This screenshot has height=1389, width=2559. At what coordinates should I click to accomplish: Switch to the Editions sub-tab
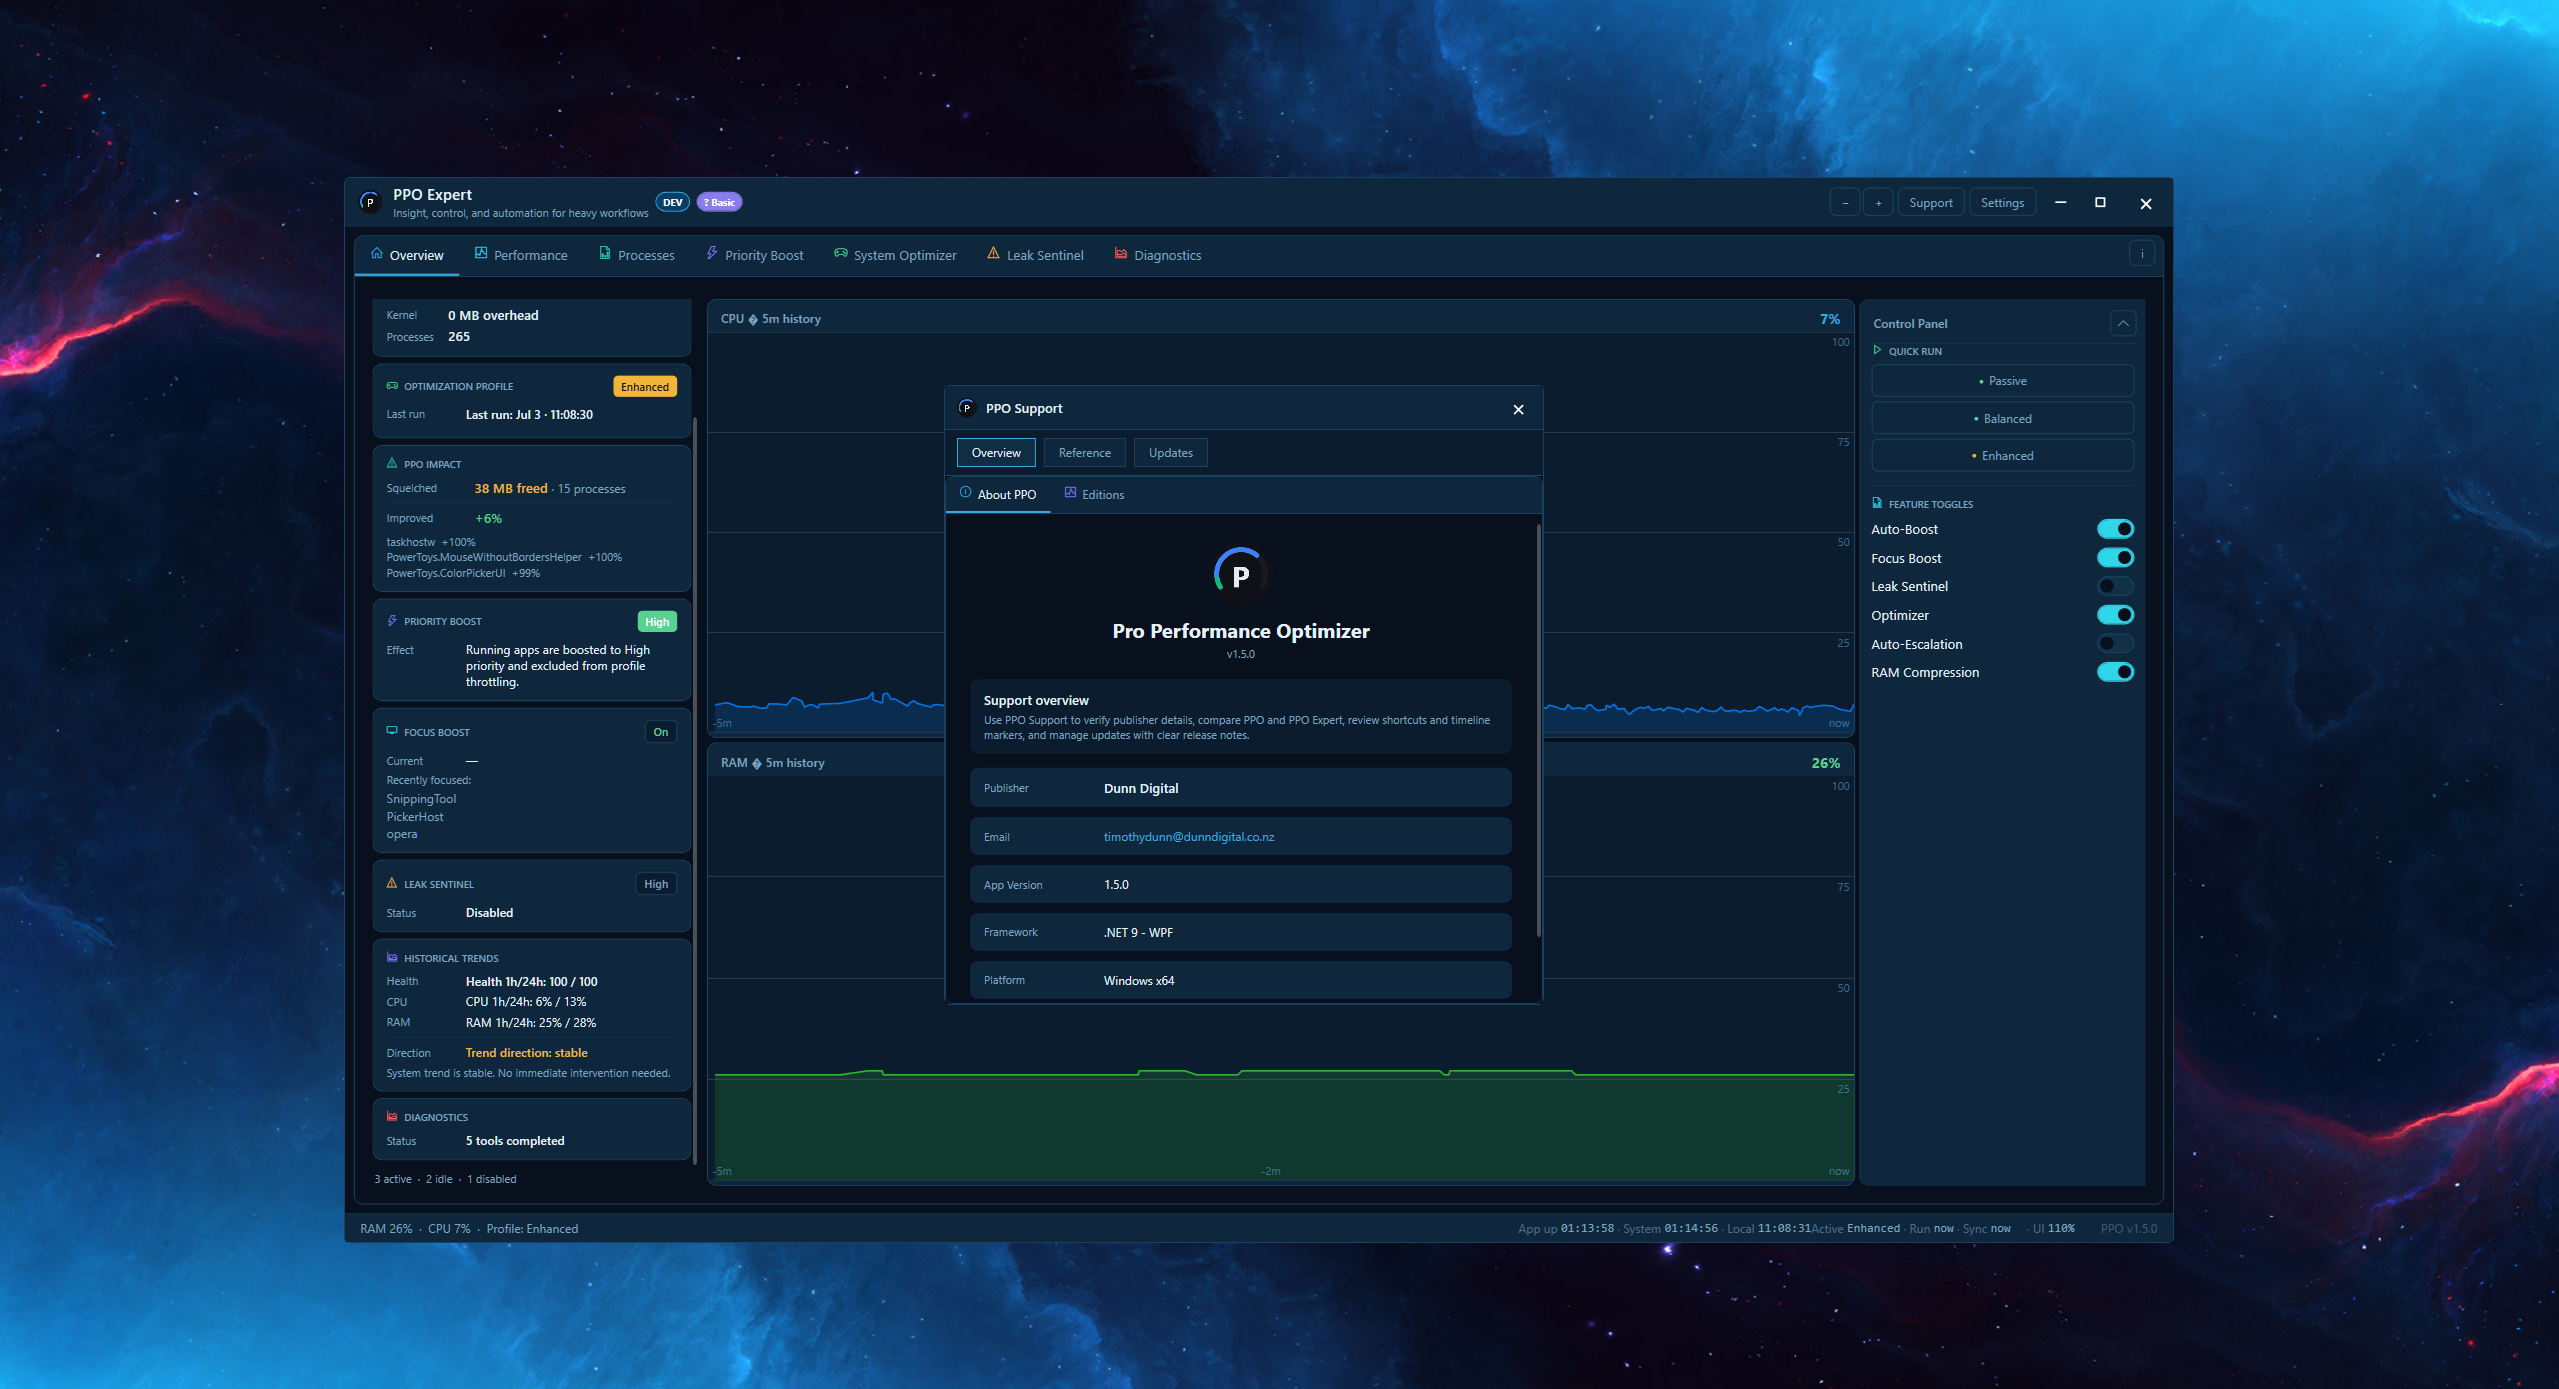tap(1094, 495)
